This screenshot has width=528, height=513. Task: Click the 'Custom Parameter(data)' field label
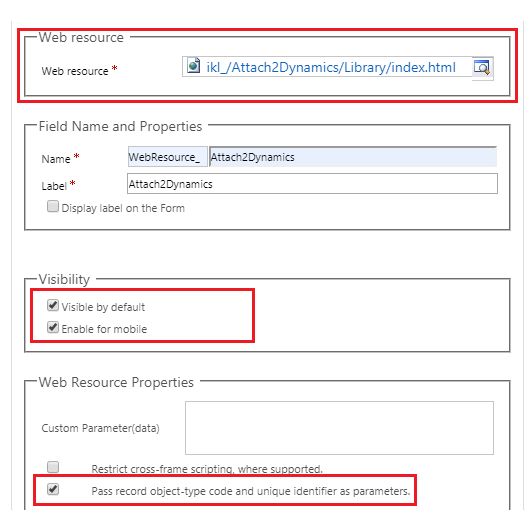[x=100, y=428]
